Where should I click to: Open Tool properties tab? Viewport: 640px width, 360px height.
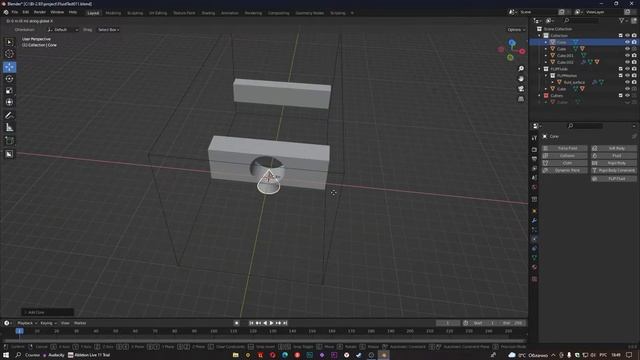coord(534,138)
